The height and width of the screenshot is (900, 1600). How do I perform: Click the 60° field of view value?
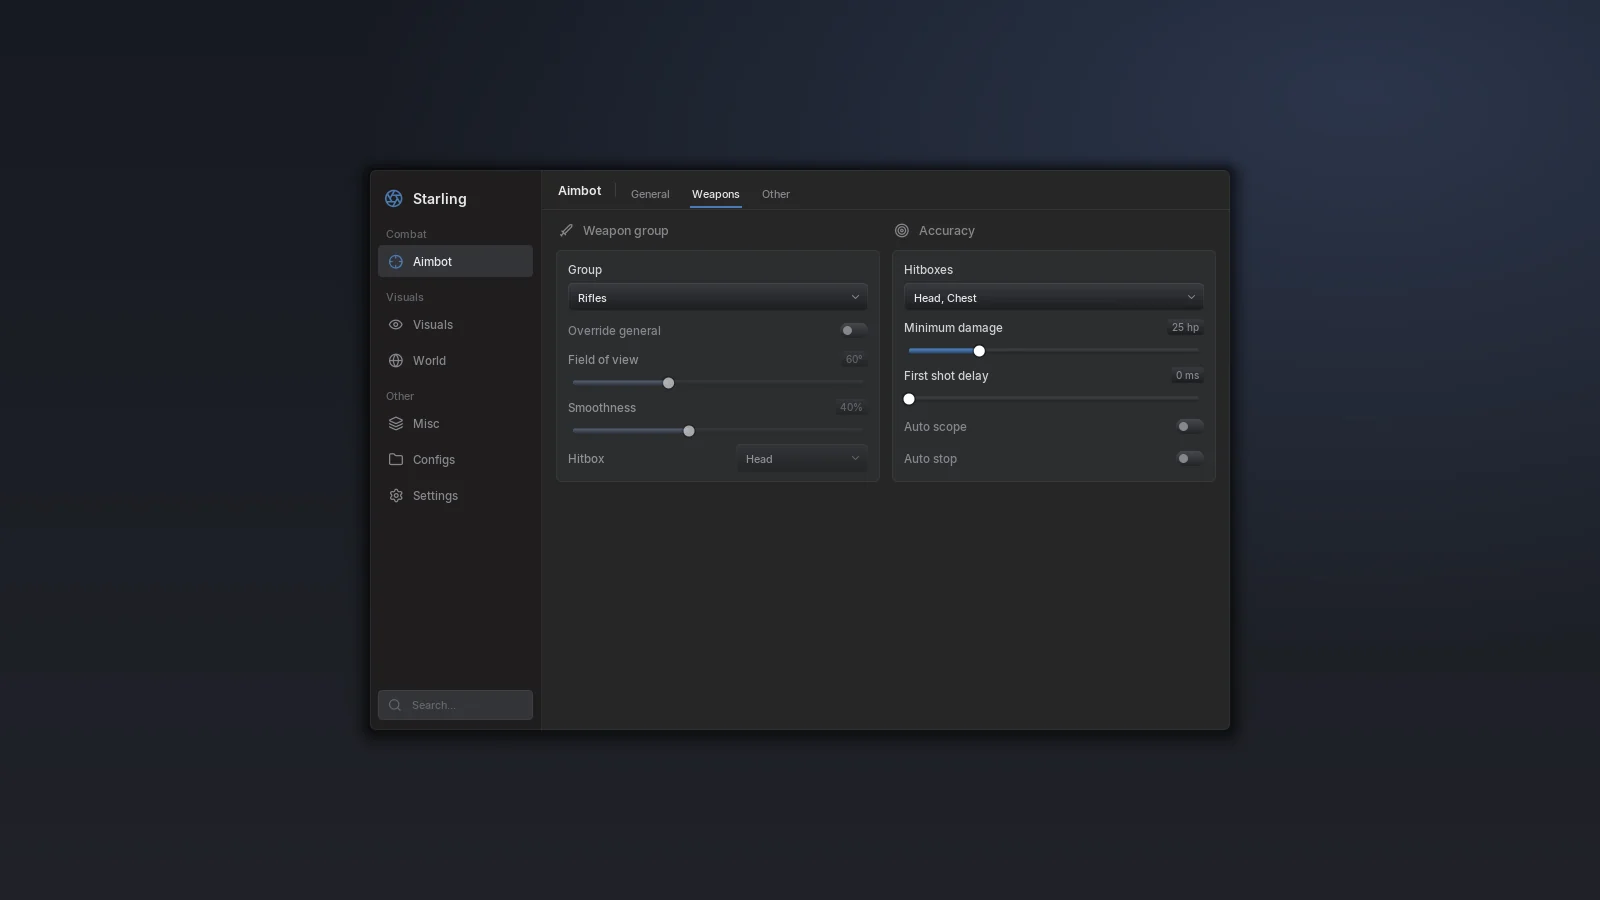[x=854, y=360]
